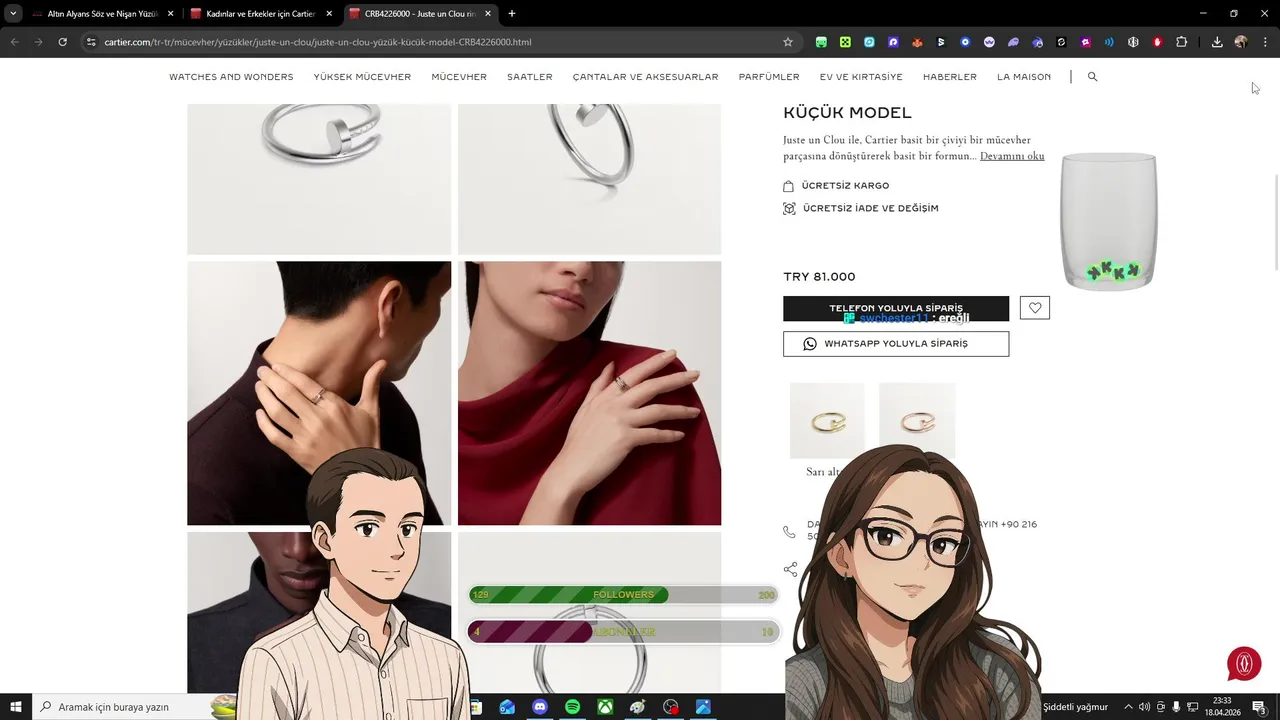The width and height of the screenshot is (1280, 720).
Task: Select the rose gold ring variant thumbnail
Action: (x=917, y=421)
